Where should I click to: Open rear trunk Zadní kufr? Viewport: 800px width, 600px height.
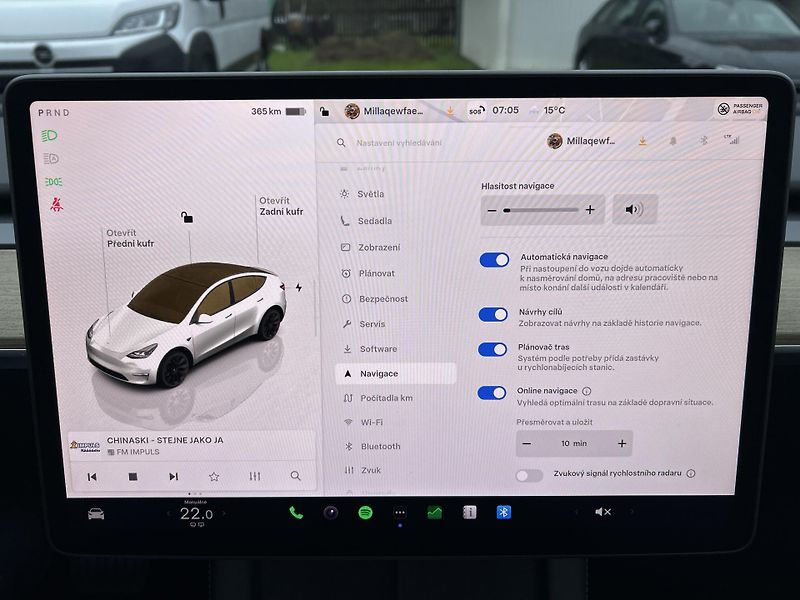click(x=281, y=206)
